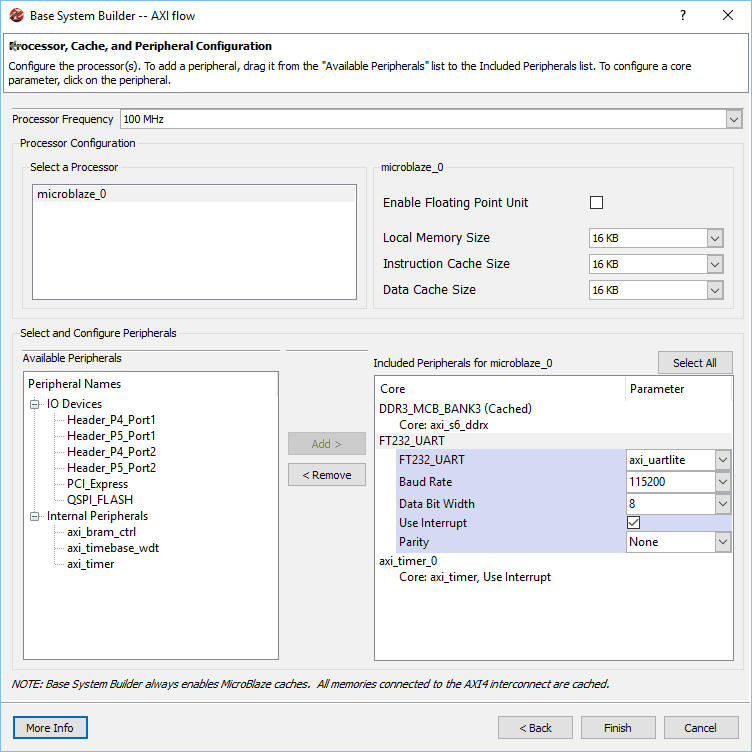Viewport: 752px width, 752px height.
Task: Click the Finish button
Action: coord(618,727)
